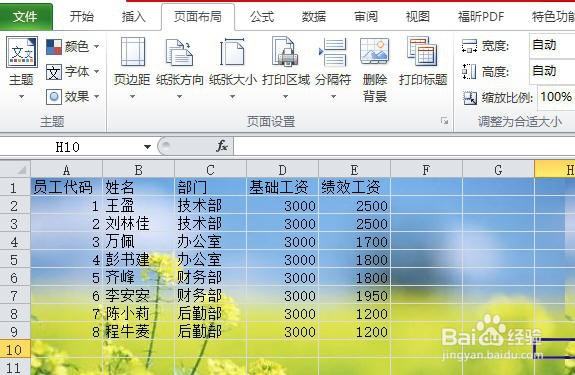Image resolution: width=575 pixels, height=375 pixels.
Task: Open the 页面设置 dialog launcher
Action: [x=444, y=121]
